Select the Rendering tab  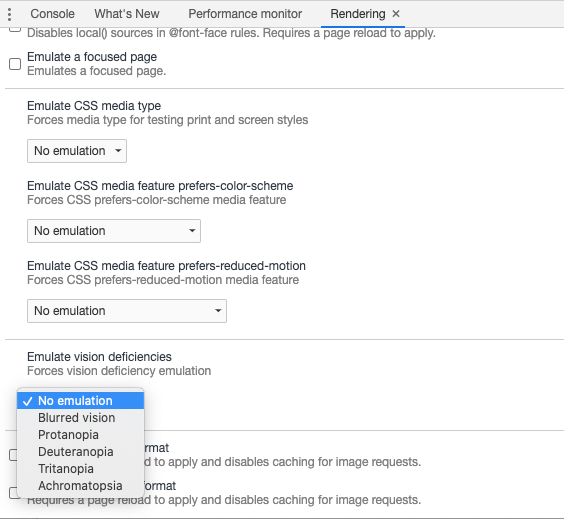358,14
